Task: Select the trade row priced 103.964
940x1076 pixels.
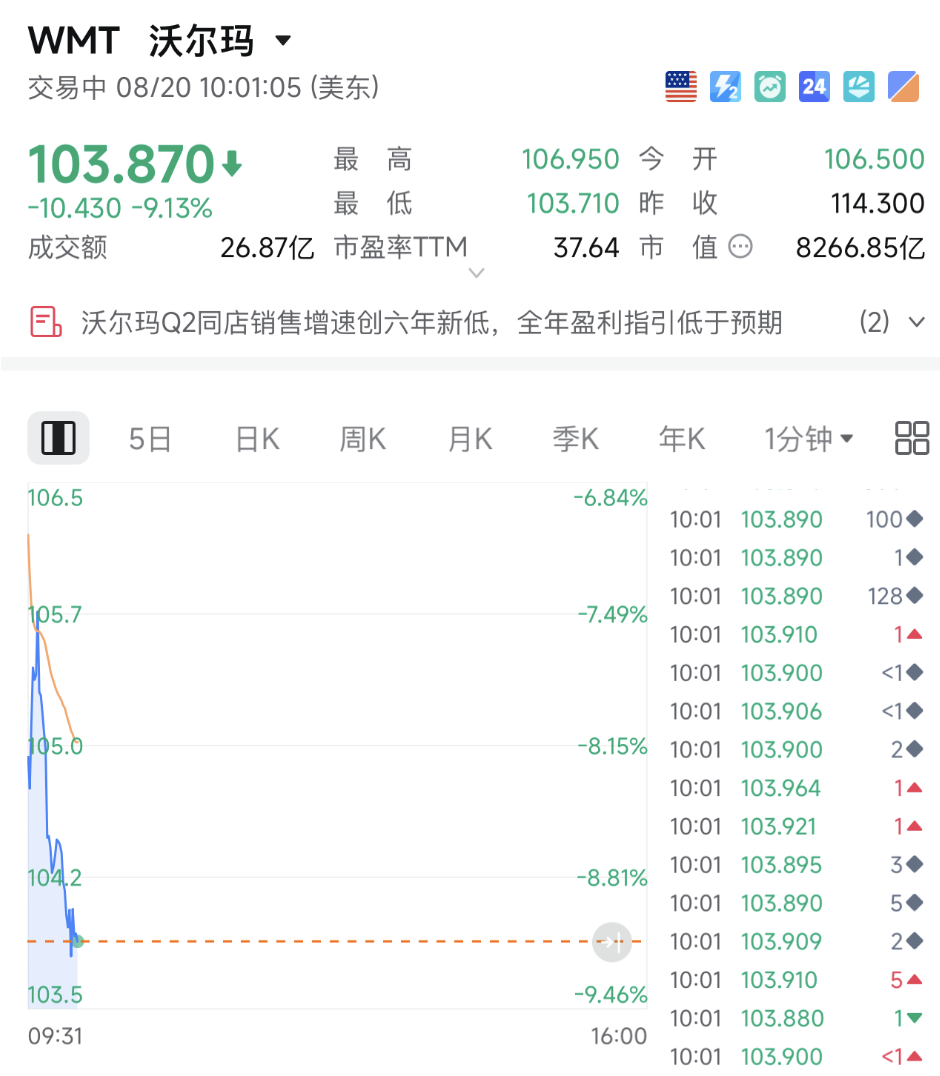Action: pyautogui.click(x=797, y=788)
